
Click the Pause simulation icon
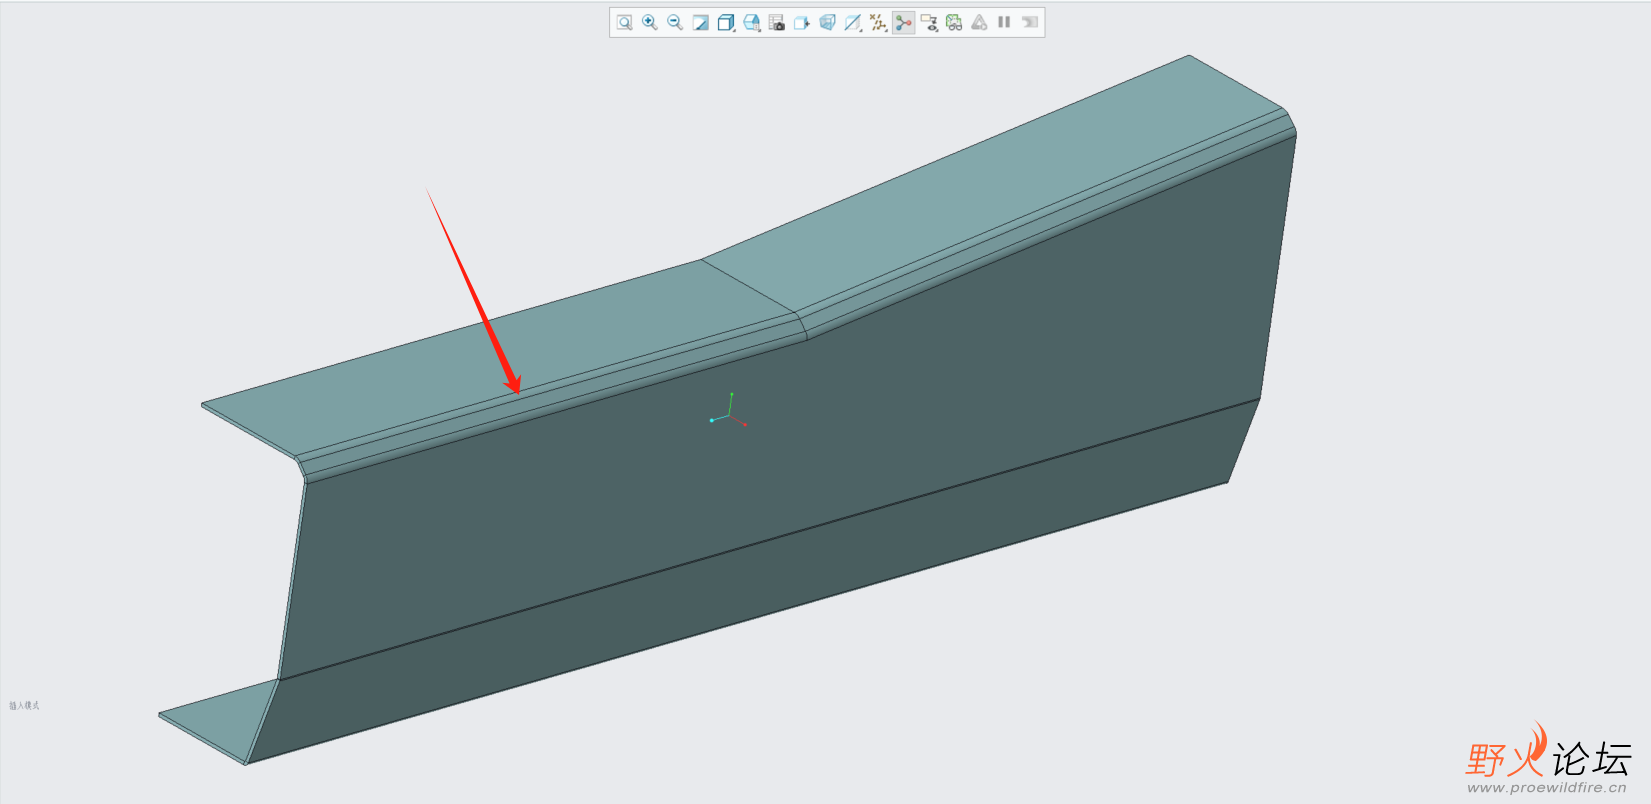1004,22
